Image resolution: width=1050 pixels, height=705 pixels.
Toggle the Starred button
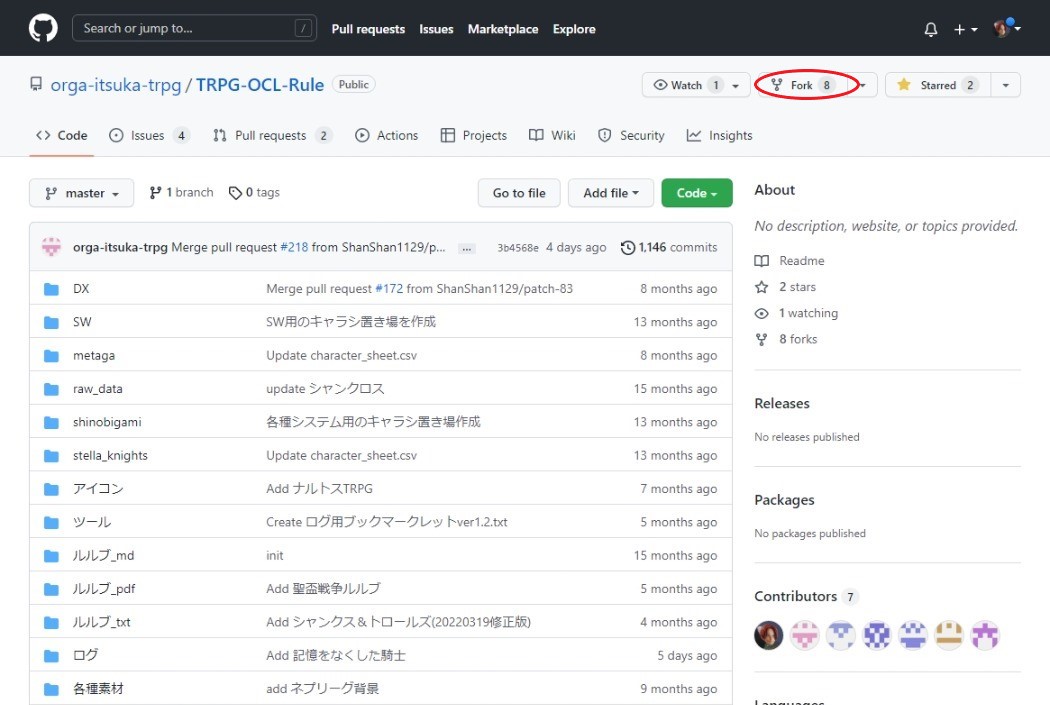(938, 85)
